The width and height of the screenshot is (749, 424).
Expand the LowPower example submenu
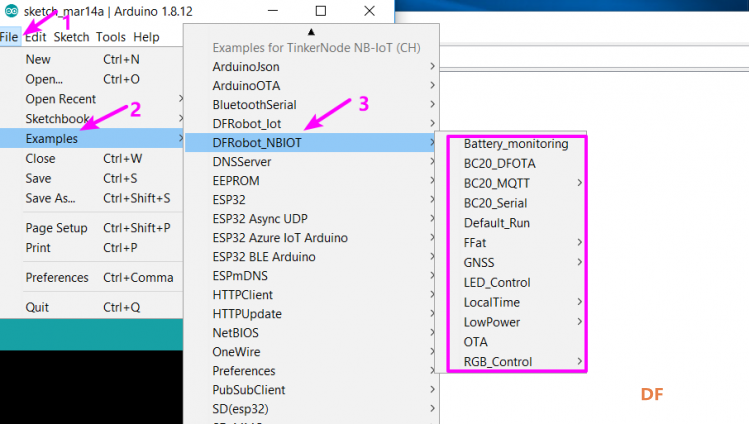tap(516, 322)
